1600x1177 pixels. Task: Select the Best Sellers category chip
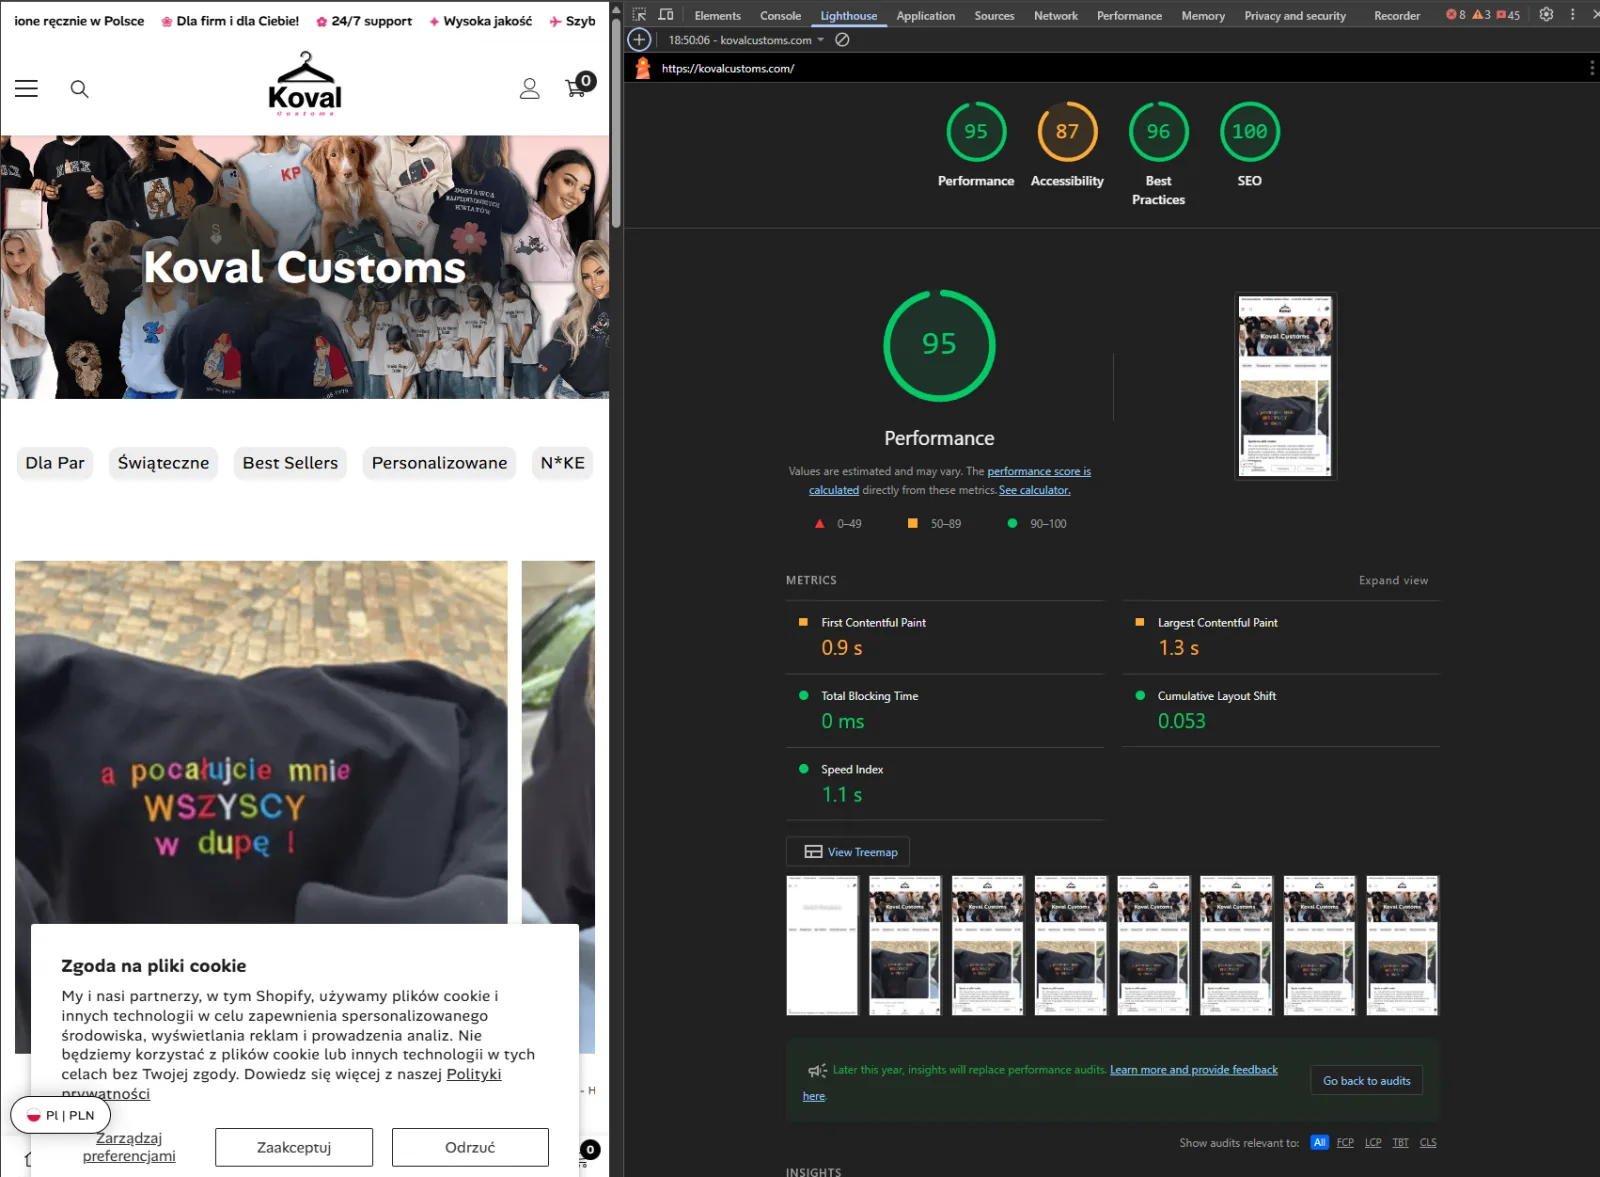tap(290, 463)
